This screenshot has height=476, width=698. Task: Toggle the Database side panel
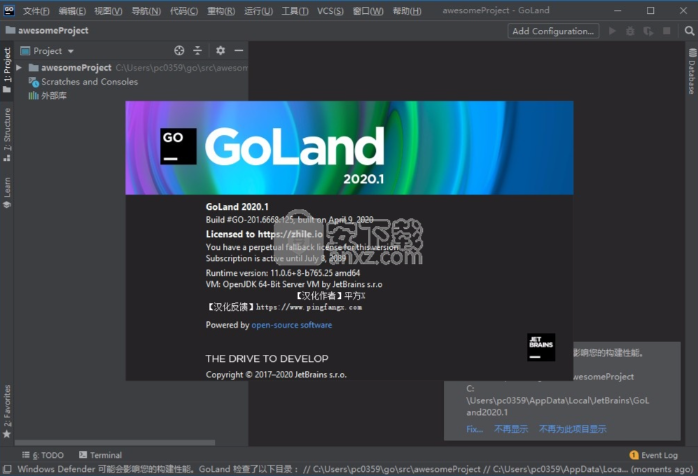691,76
